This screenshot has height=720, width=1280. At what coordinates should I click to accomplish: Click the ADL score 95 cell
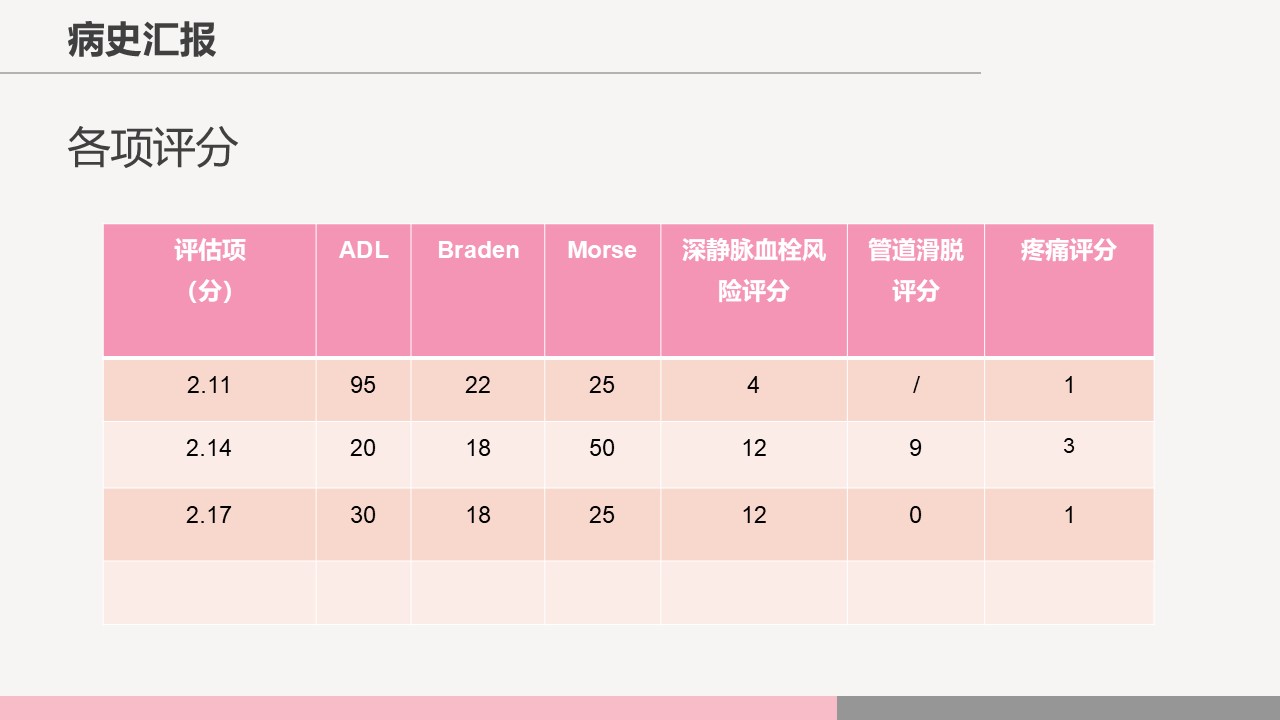pos(363,385)
